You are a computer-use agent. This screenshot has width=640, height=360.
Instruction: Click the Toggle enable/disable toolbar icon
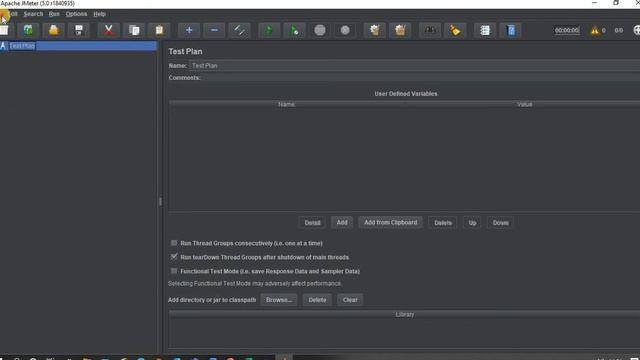[x=240, y=30]
